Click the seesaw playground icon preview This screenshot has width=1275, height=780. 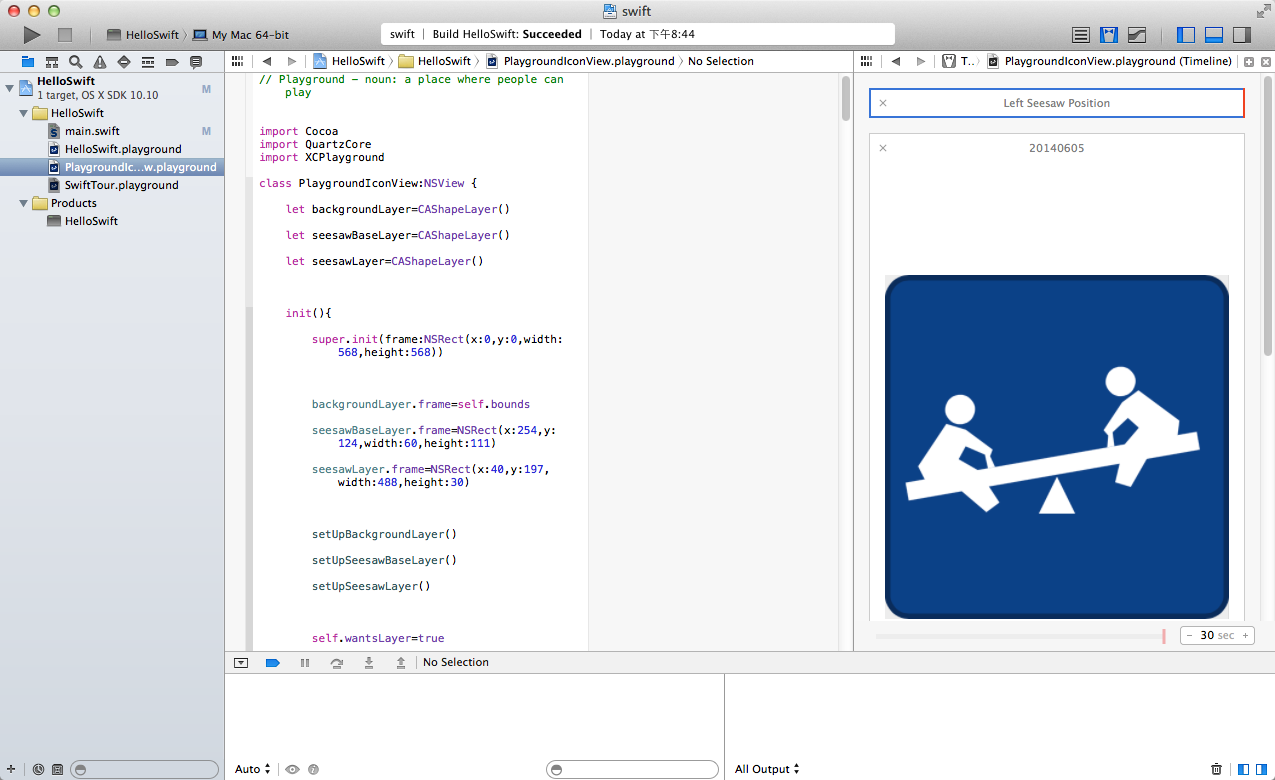pos(1057,446)
